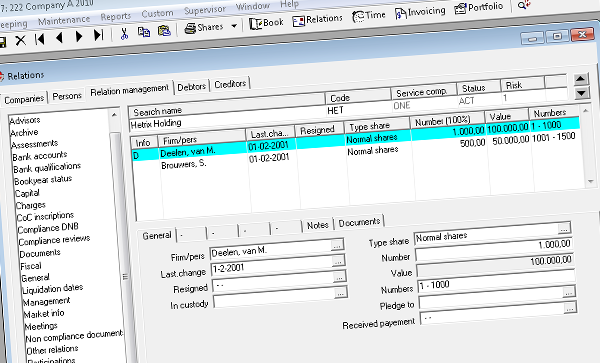Open the Invoicing module
600x363 pixels.
point(420,12)
